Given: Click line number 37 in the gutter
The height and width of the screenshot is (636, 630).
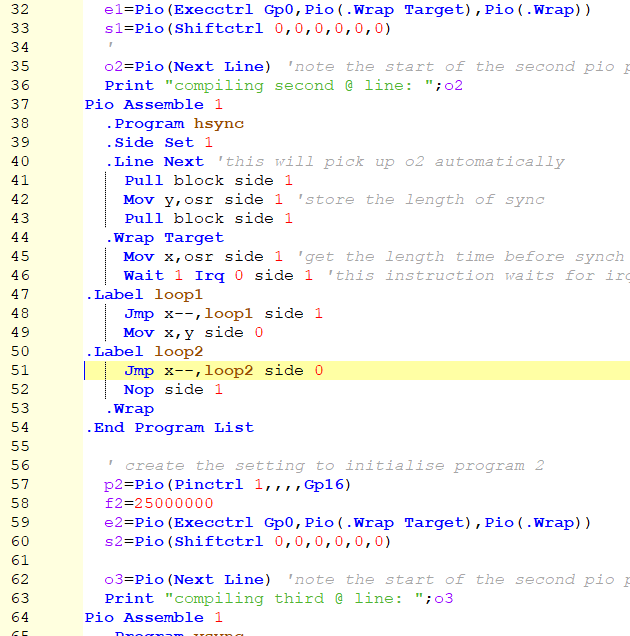Looking at the screenshot, I should (21, 105).
